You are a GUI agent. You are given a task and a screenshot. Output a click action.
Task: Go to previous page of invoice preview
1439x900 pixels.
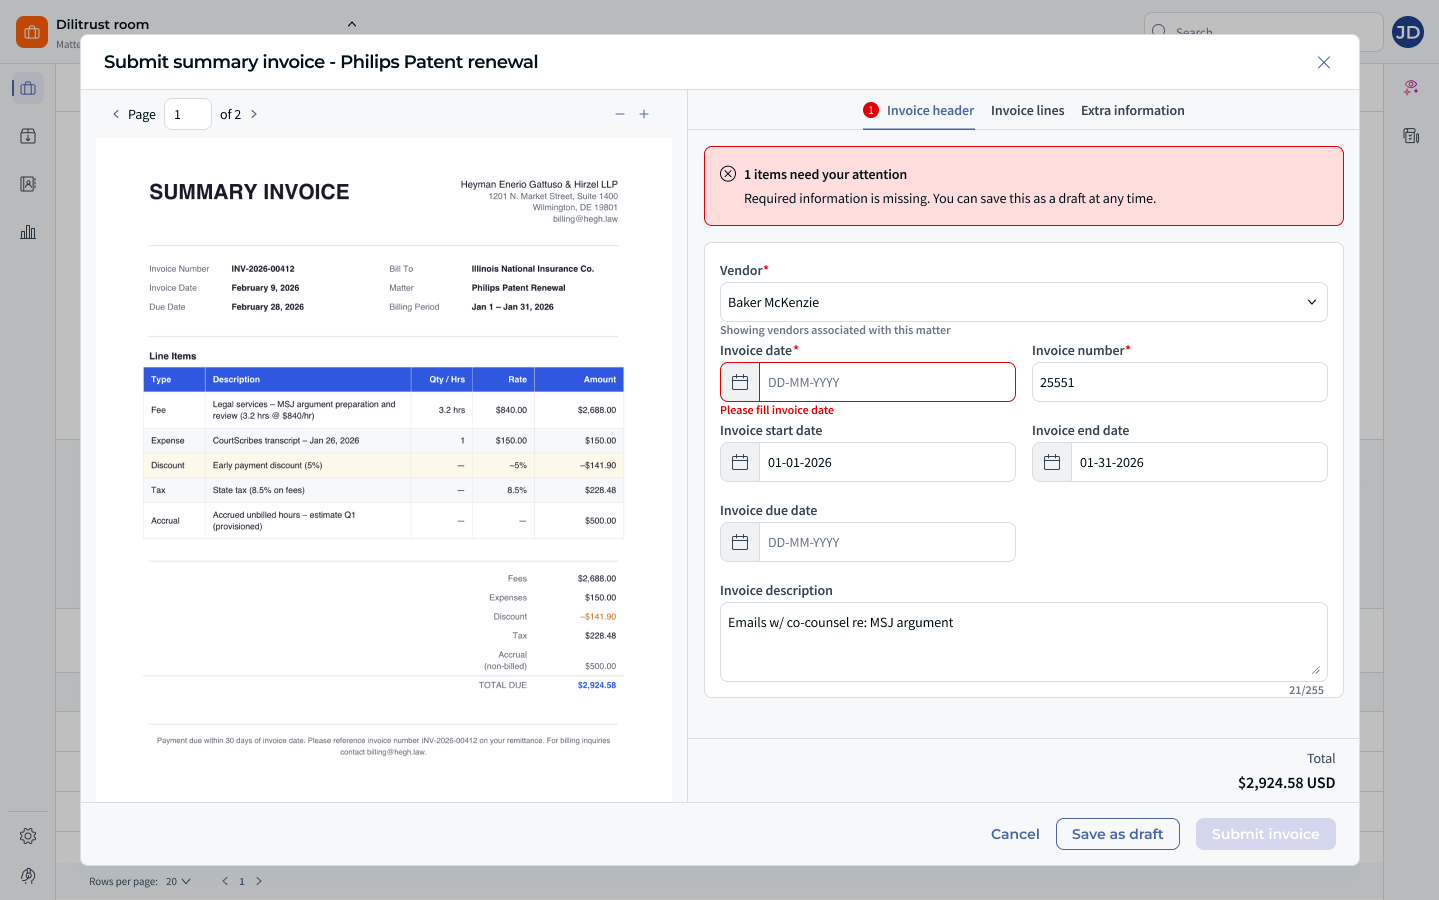pos(116,114)
